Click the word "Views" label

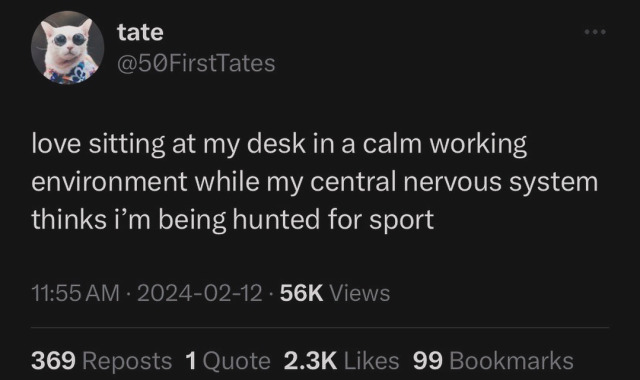pyautogui.click(x=360, y=293)
